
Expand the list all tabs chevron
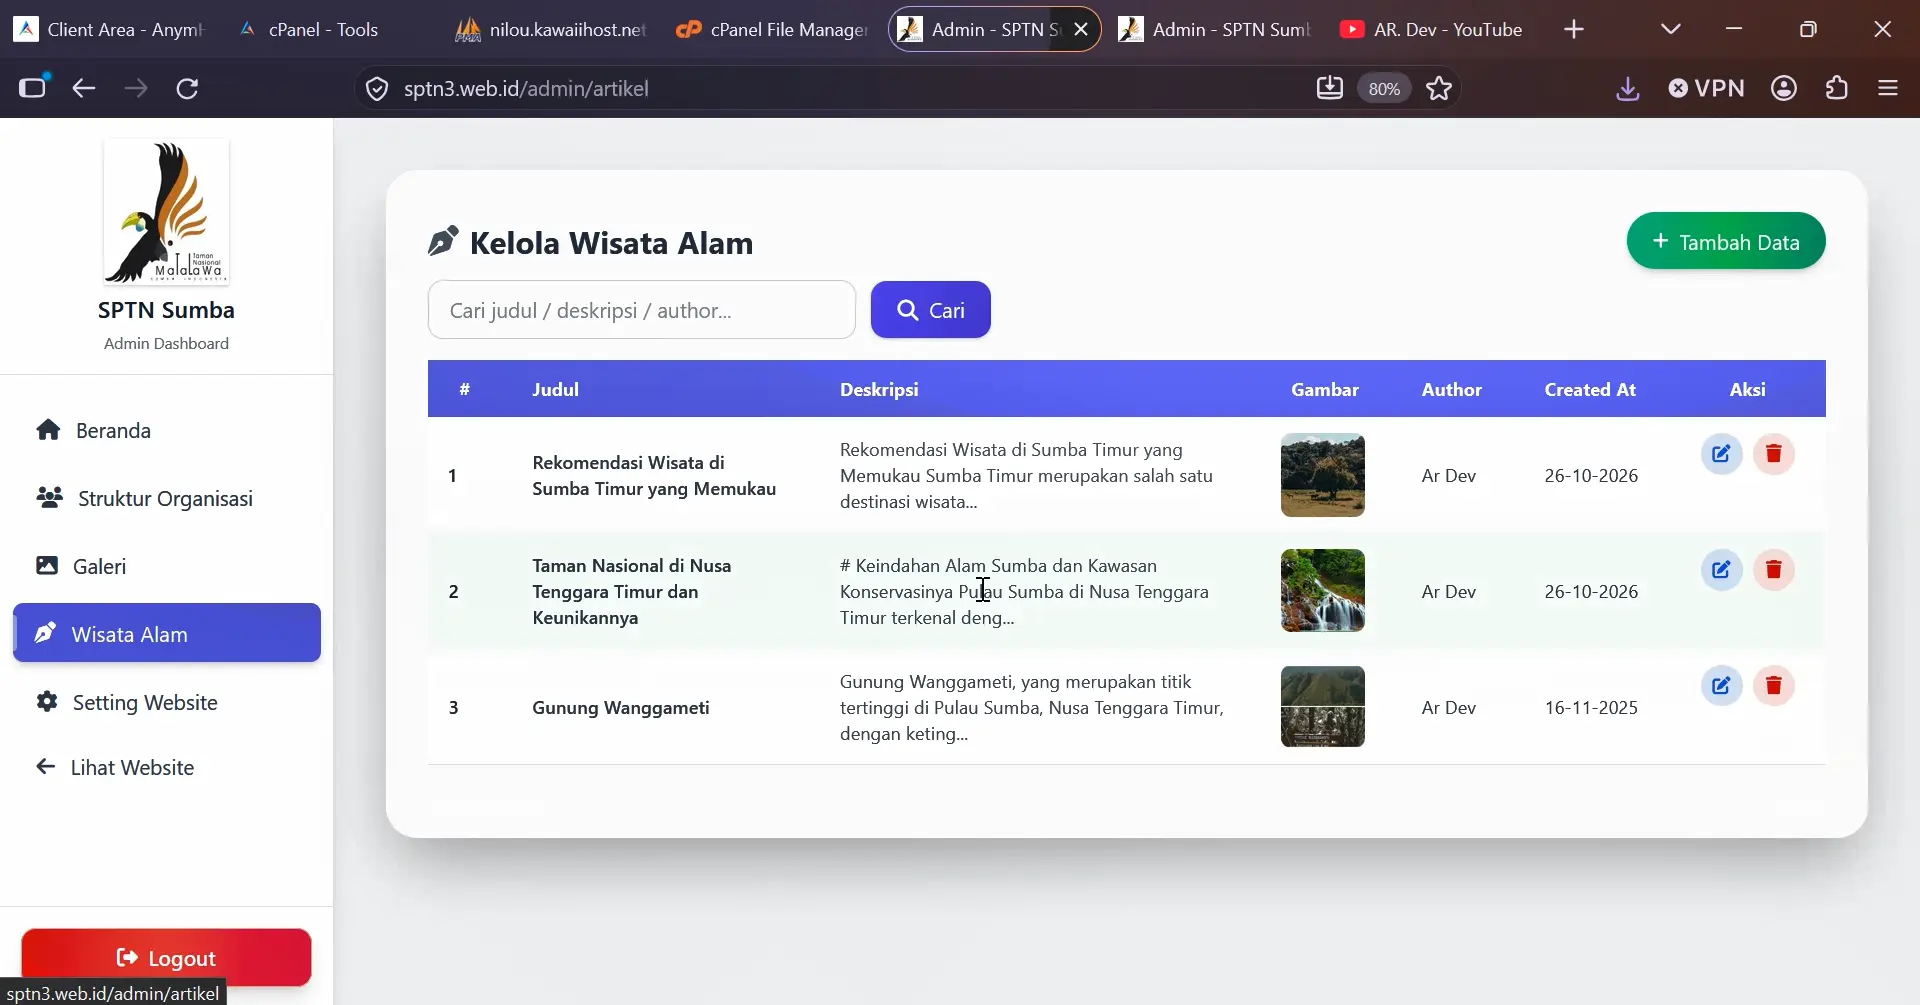point(1671,29)
